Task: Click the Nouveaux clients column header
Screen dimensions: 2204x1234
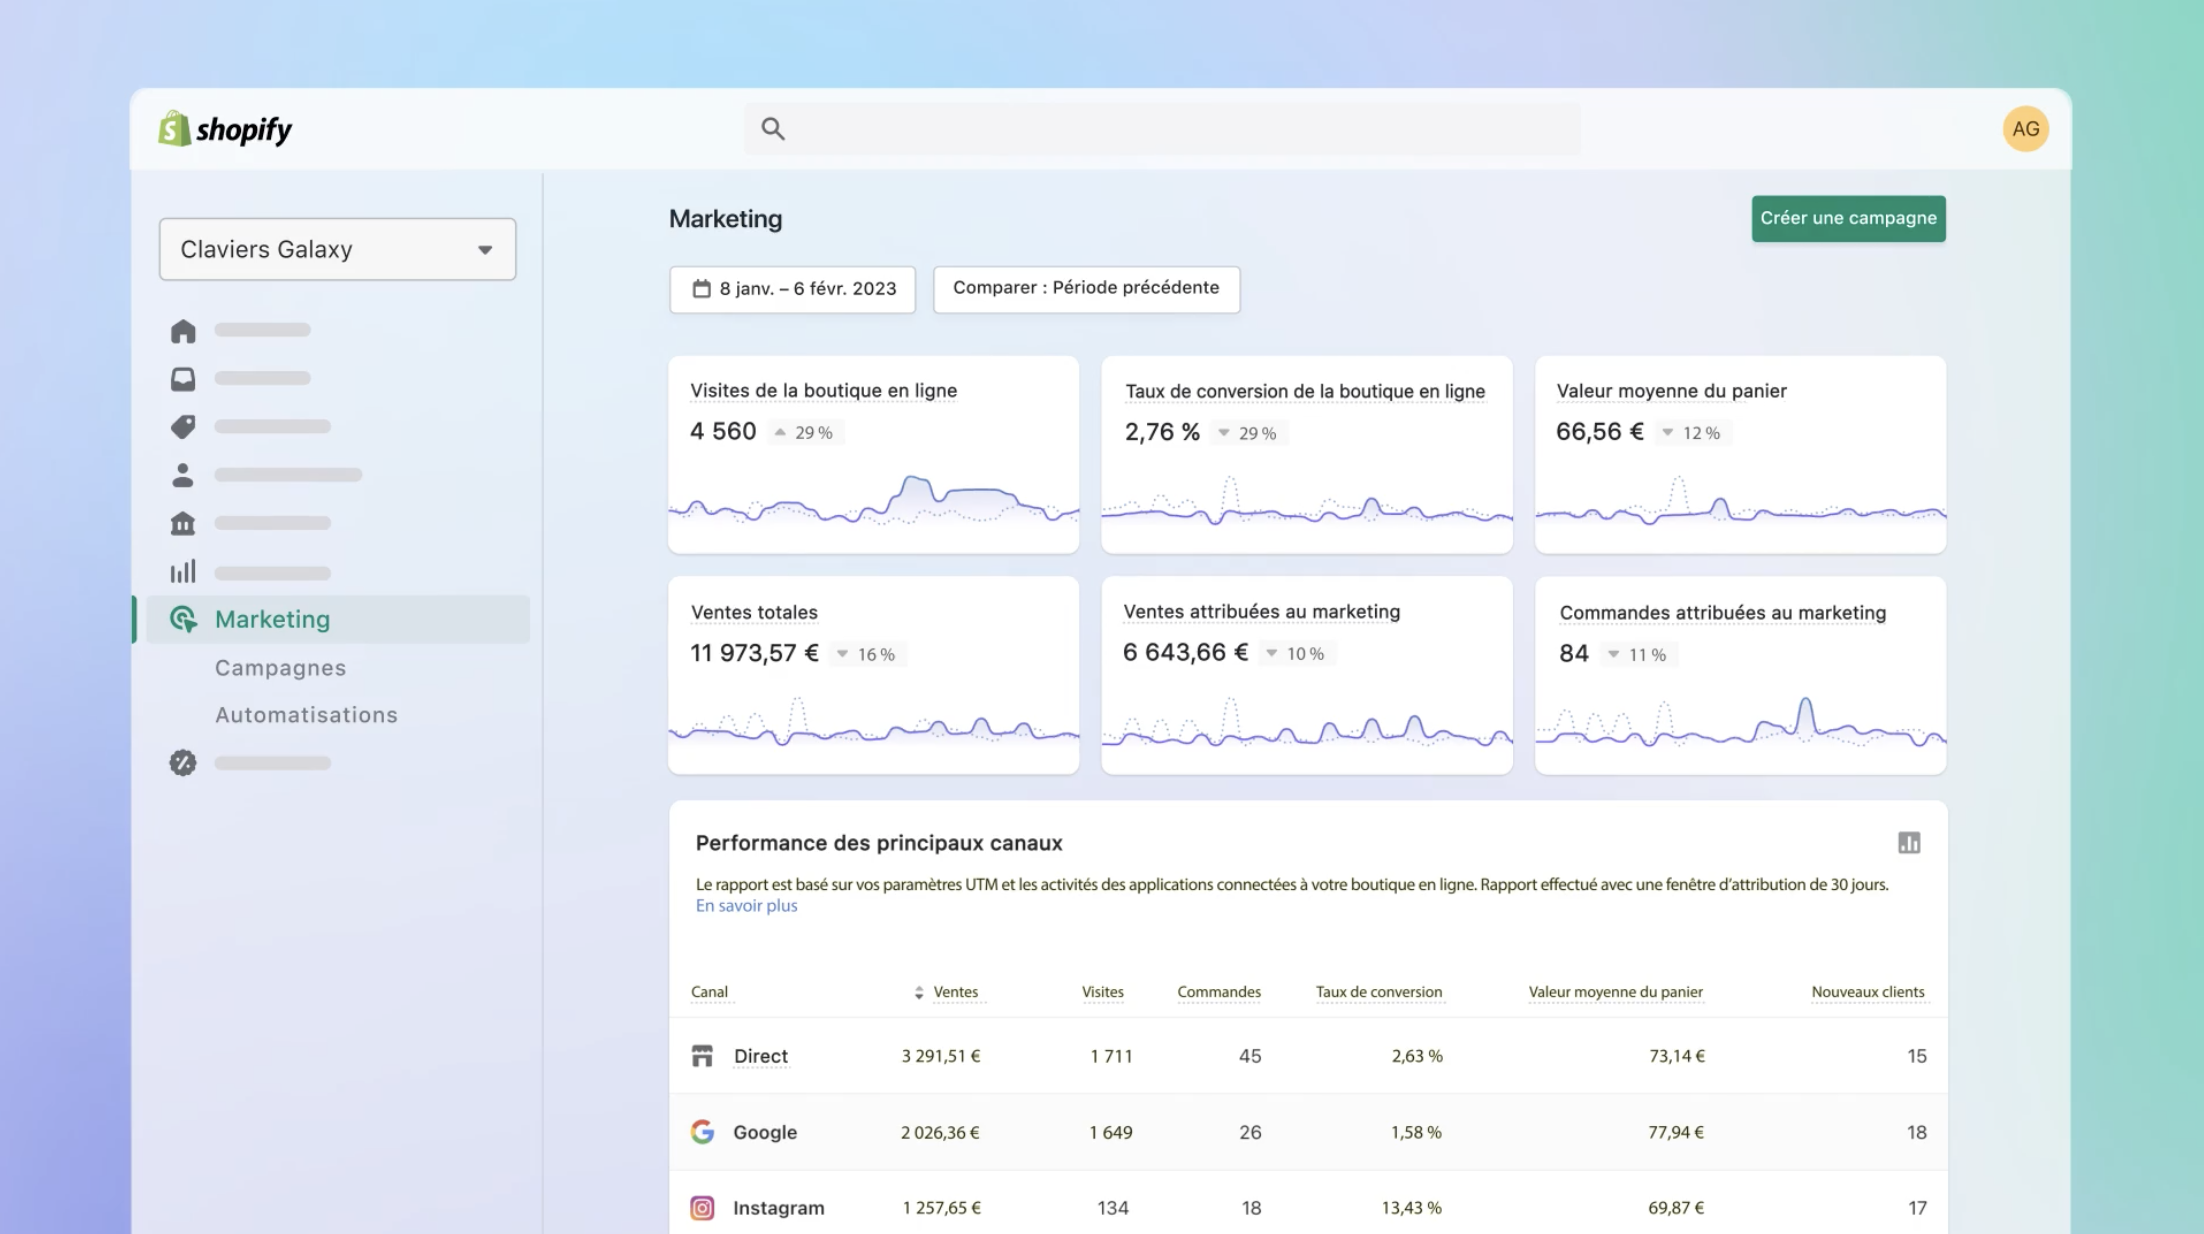Action: tap(1868, 992)
